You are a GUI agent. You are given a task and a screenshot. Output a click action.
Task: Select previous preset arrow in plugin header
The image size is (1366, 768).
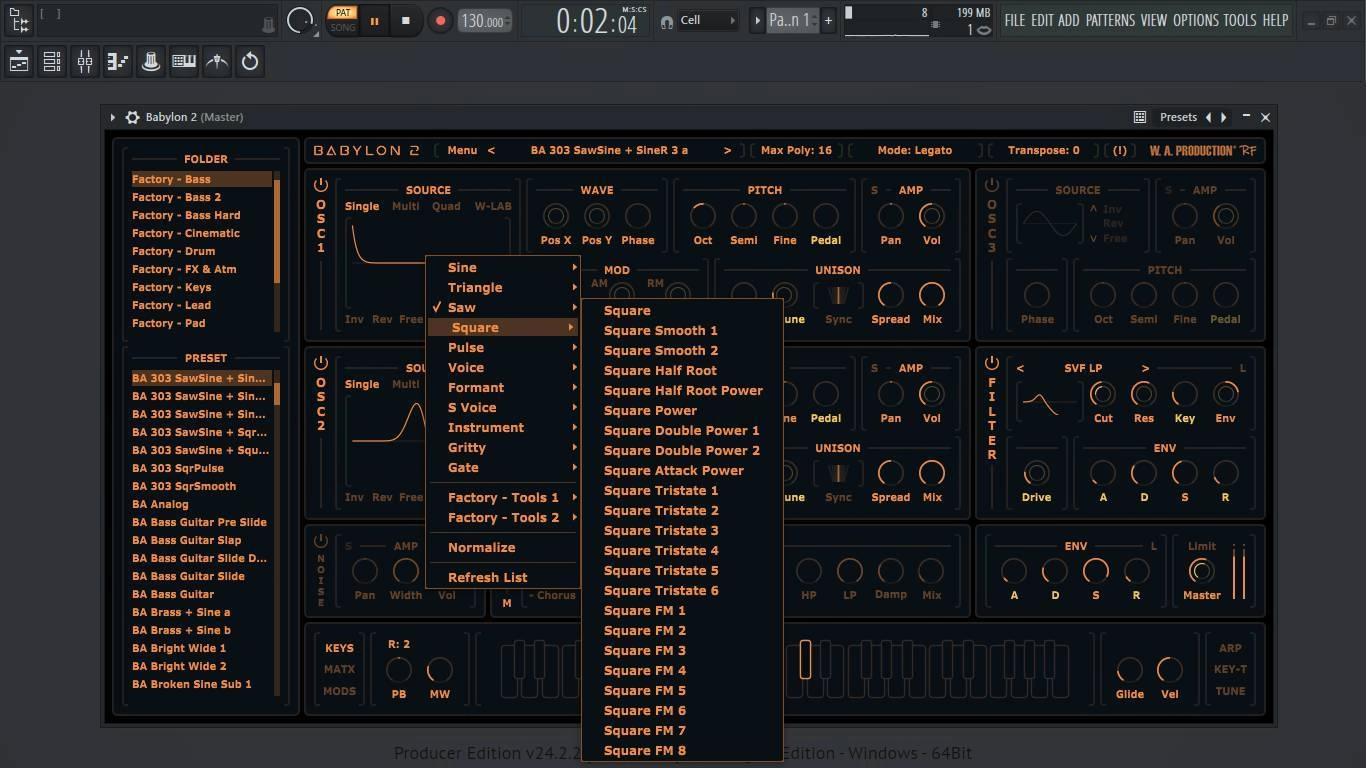[x=1208, y=117]
